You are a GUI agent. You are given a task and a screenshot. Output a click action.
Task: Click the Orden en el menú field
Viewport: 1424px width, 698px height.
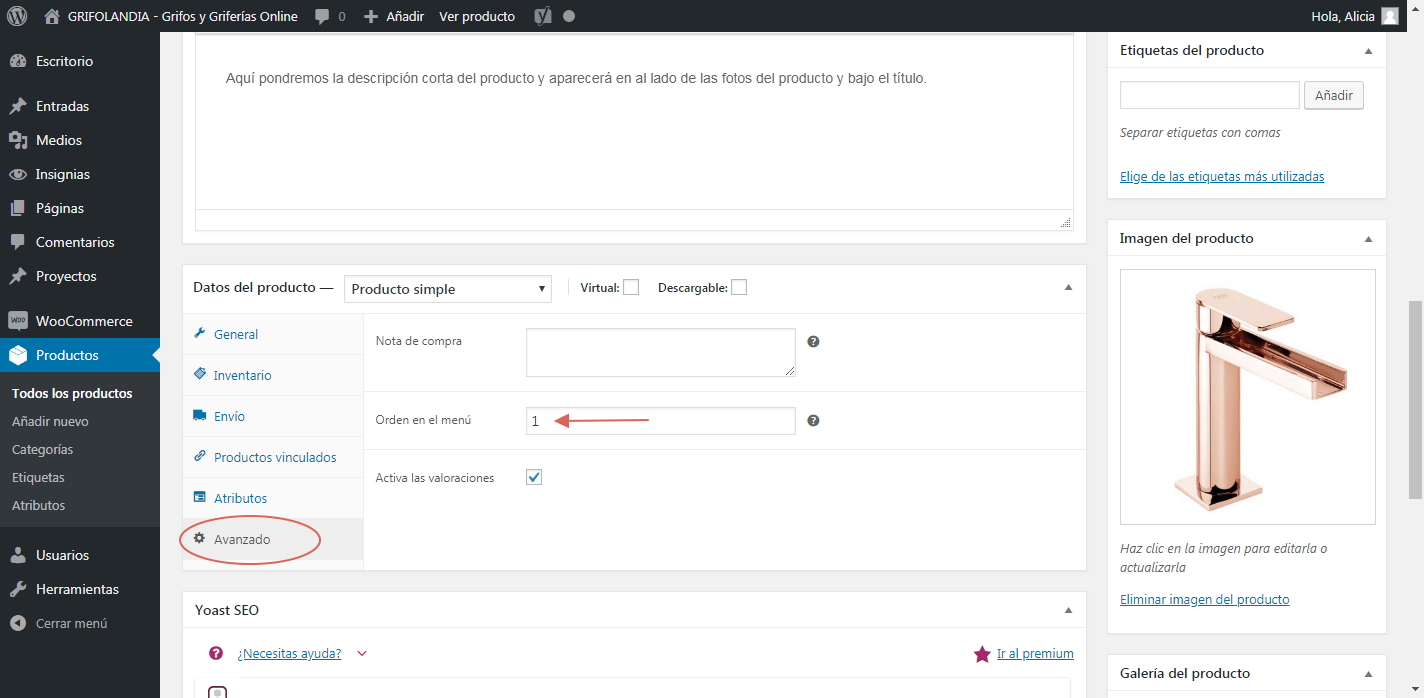661,421
